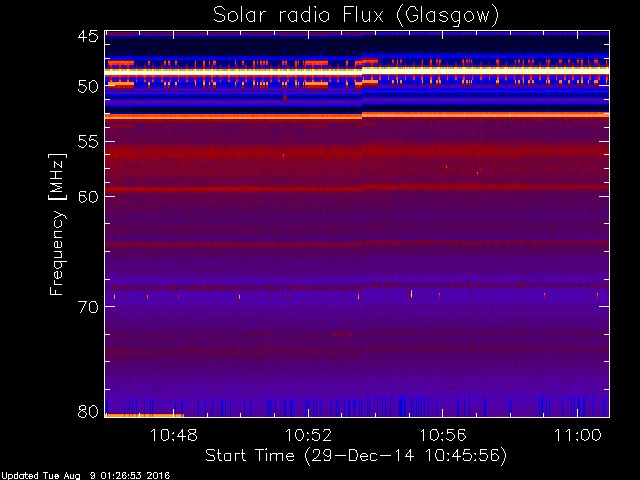Click the orange strip at 80 MHz bottom-left
Screen dimensions: 640x480
pos(145,416)
